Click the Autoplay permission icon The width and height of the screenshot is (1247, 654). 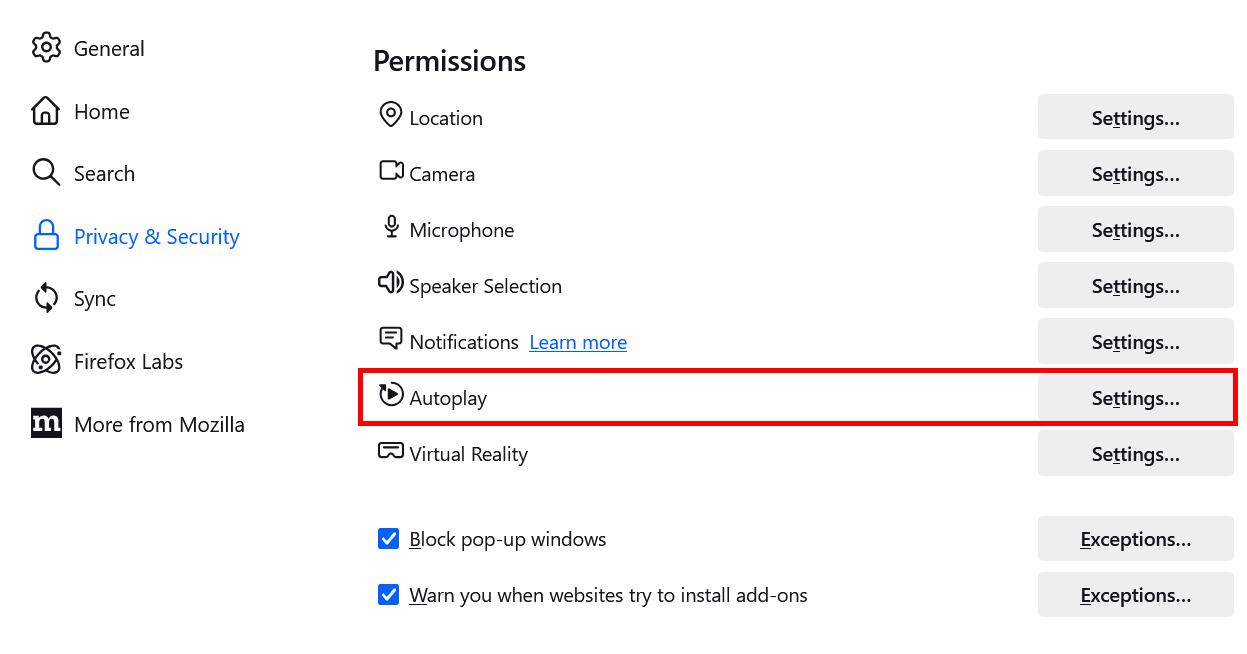(390, 396)
